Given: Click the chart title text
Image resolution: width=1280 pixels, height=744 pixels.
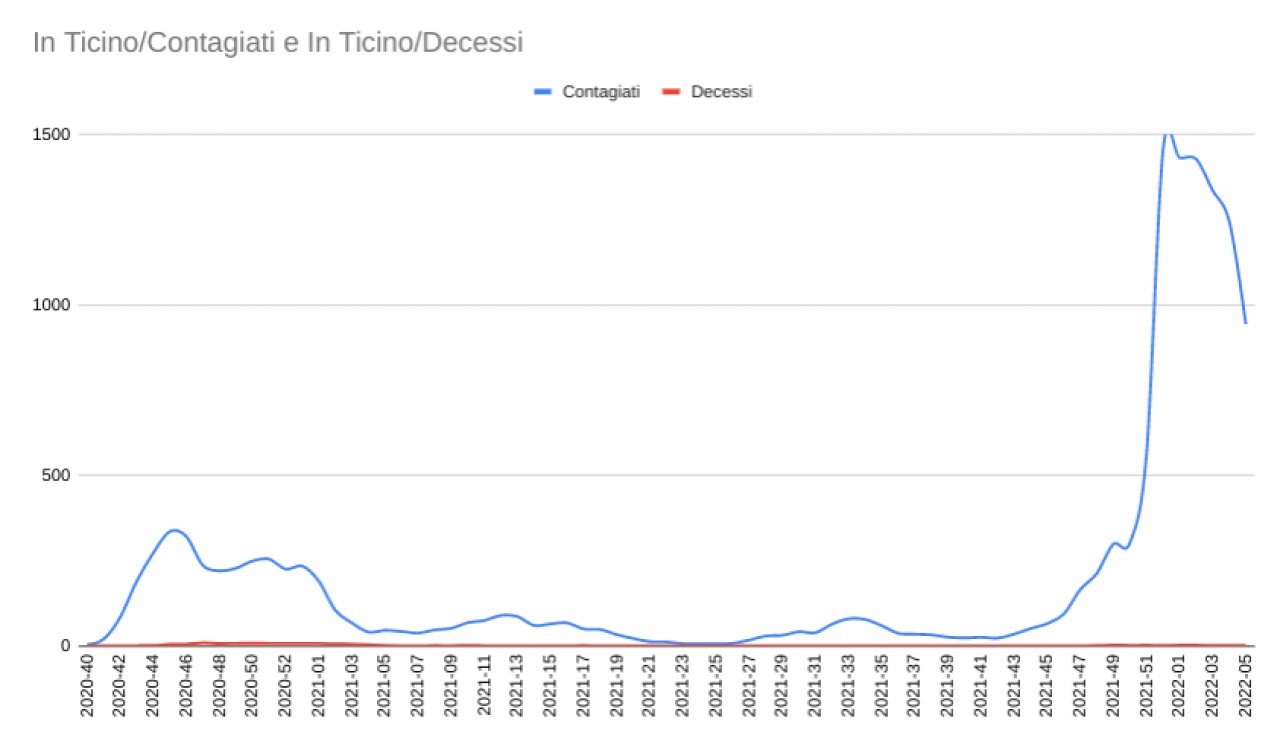Looking at the screenshot, I should pos(278,43).
